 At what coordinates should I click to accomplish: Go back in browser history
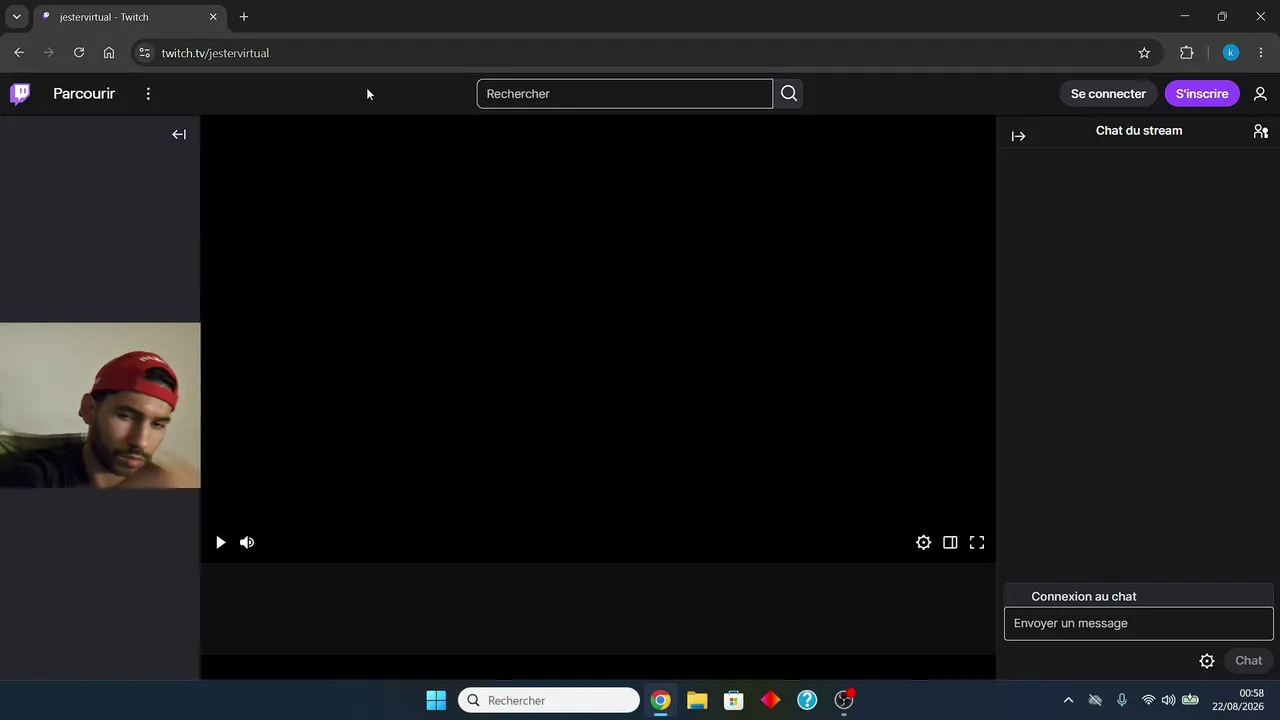(x=19, y=53)
